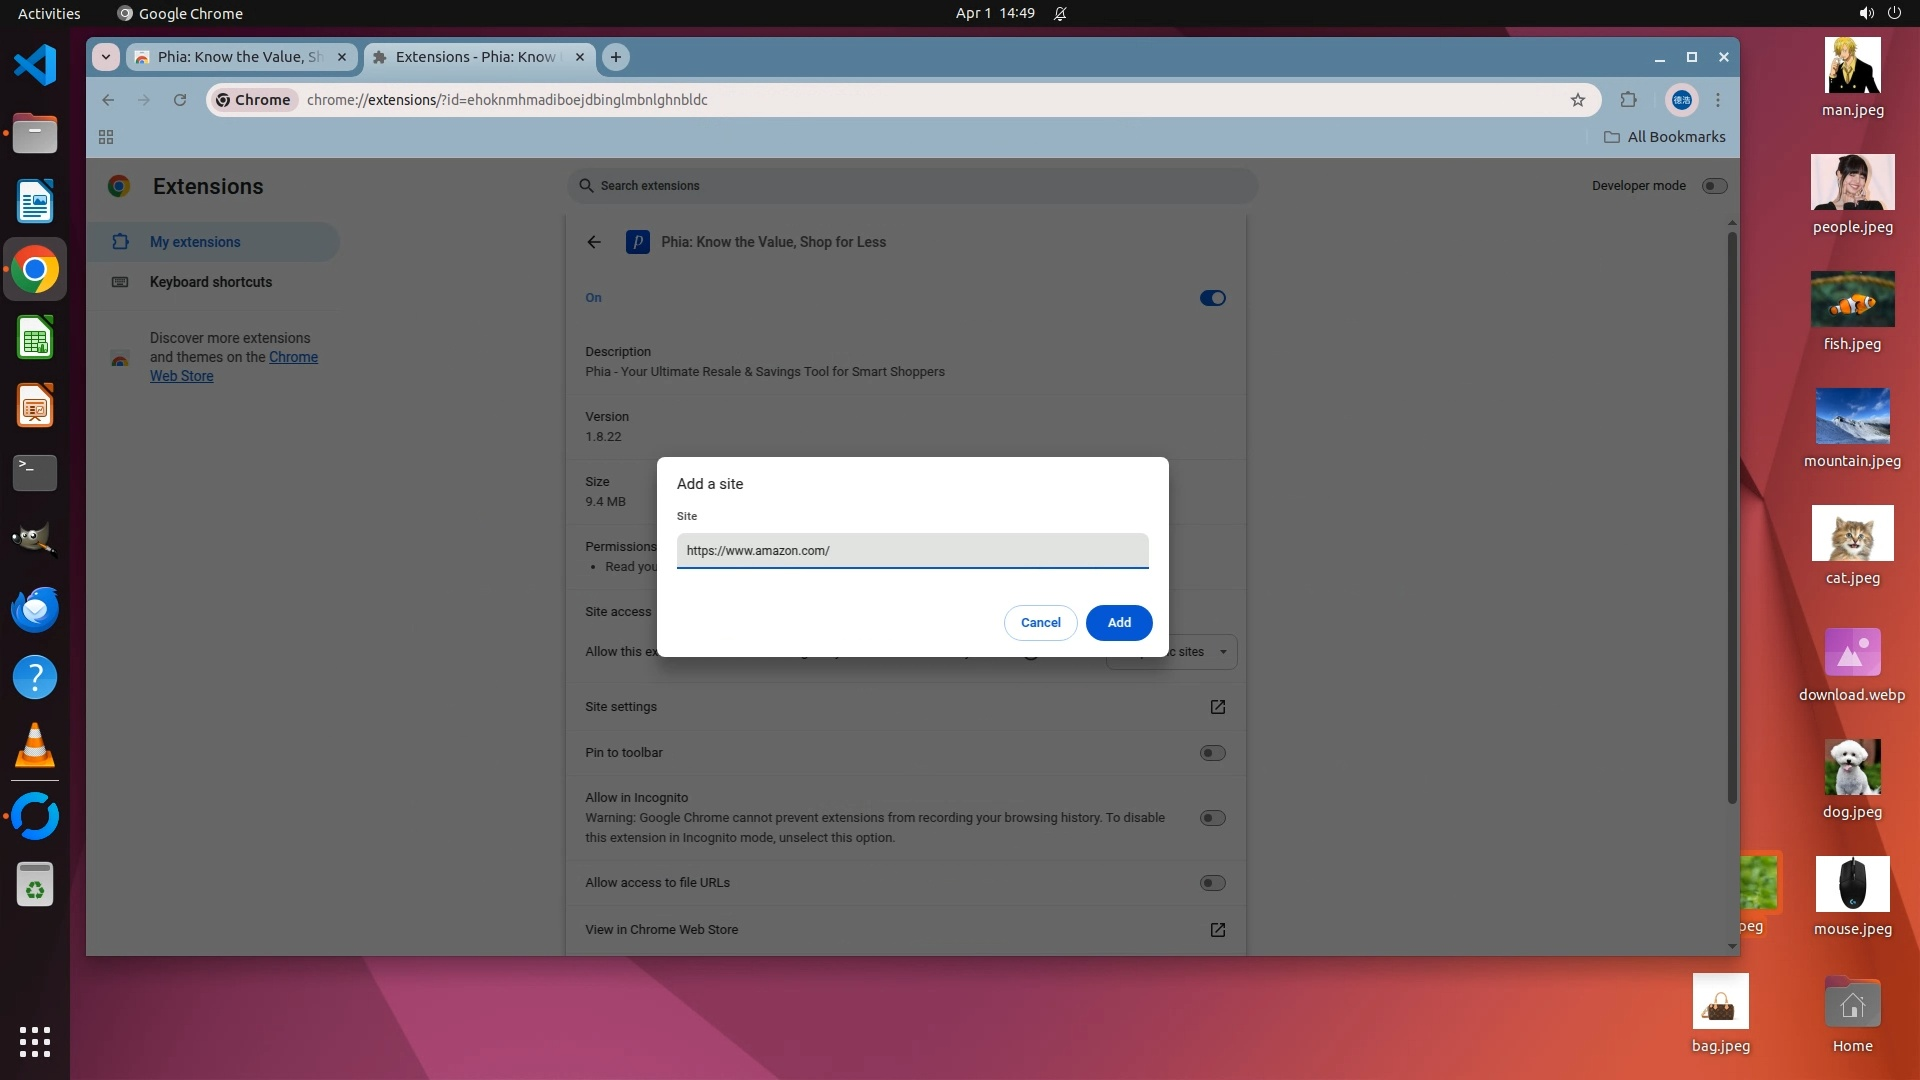The width and height of the screenshot is (1920, 1080).
Task: Cancel the Add a site dialog
Action: click(1040, 623)
